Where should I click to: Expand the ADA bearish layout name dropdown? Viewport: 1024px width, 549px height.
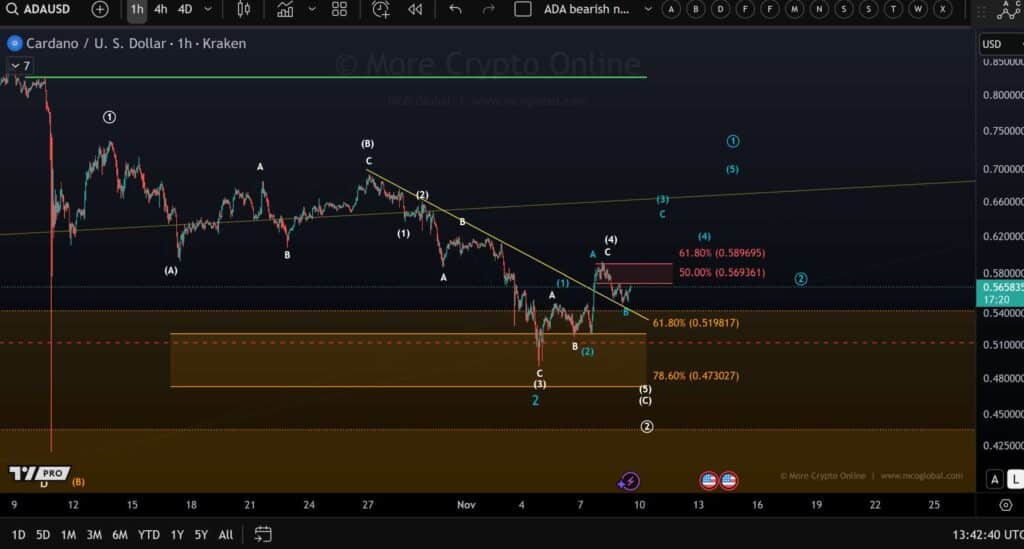647,9
